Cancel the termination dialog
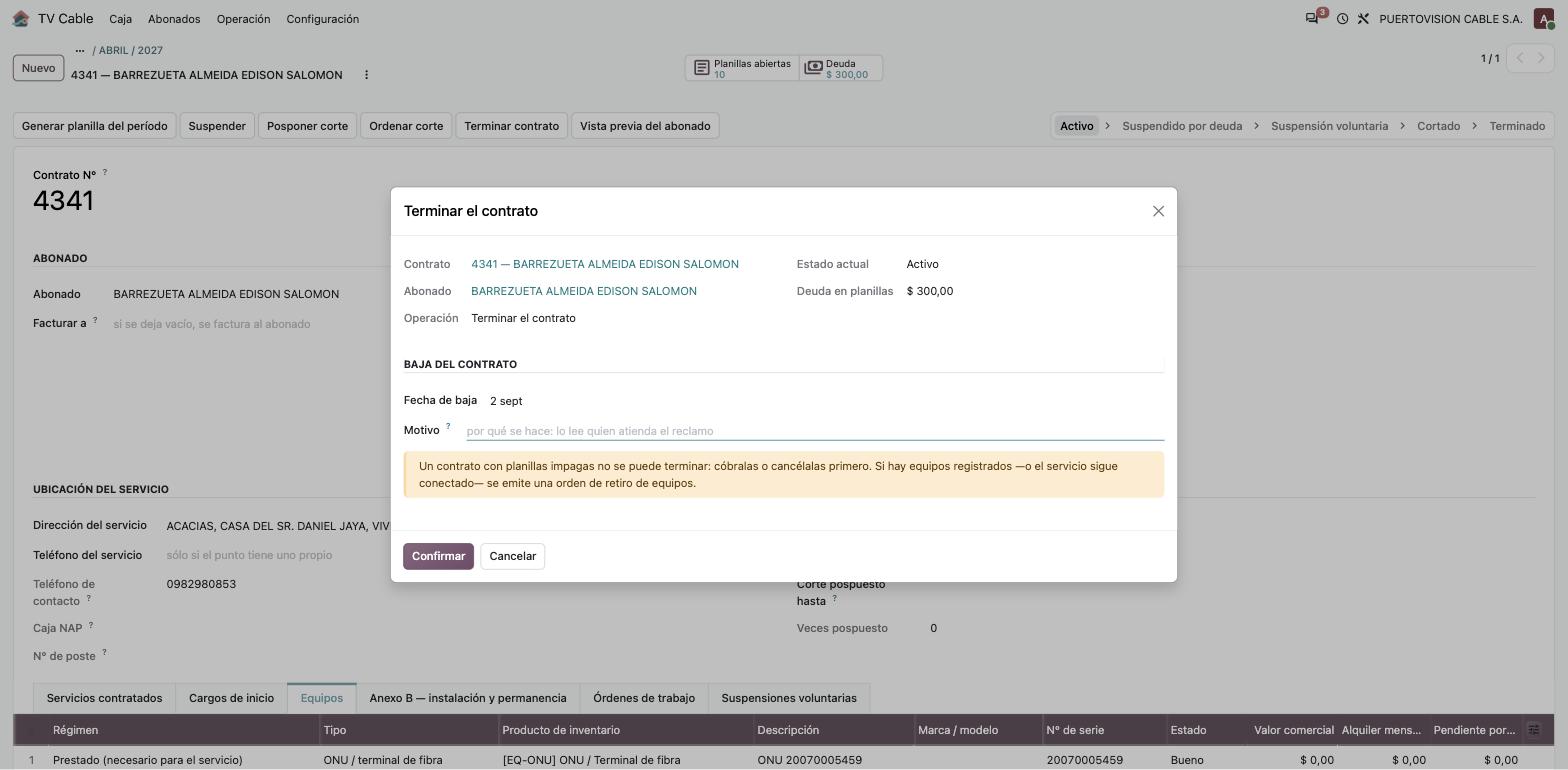This screenshot has width=1568, height=770. (513, 556)
